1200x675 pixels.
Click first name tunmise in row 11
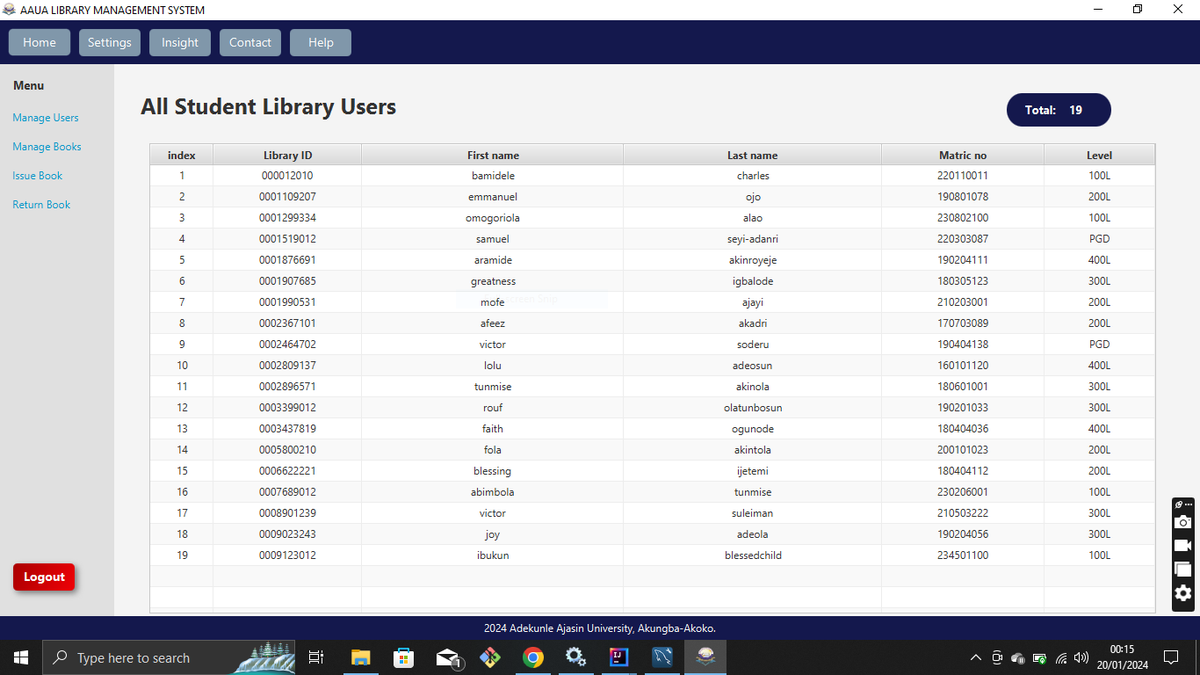pos(493,386)
